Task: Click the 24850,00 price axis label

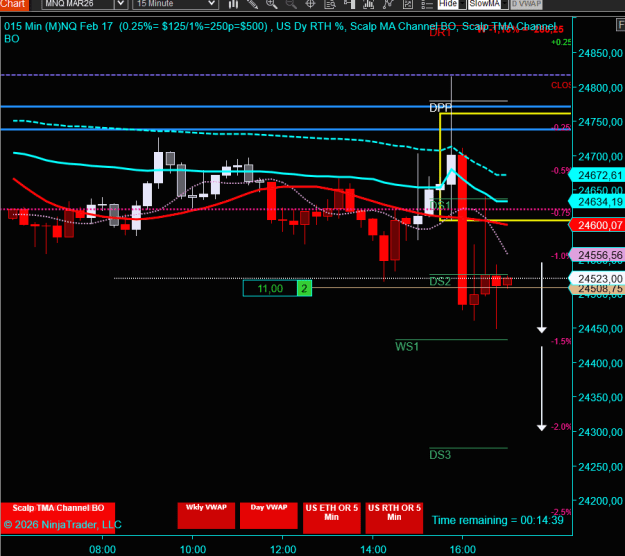Action: (x=600, y=53)
